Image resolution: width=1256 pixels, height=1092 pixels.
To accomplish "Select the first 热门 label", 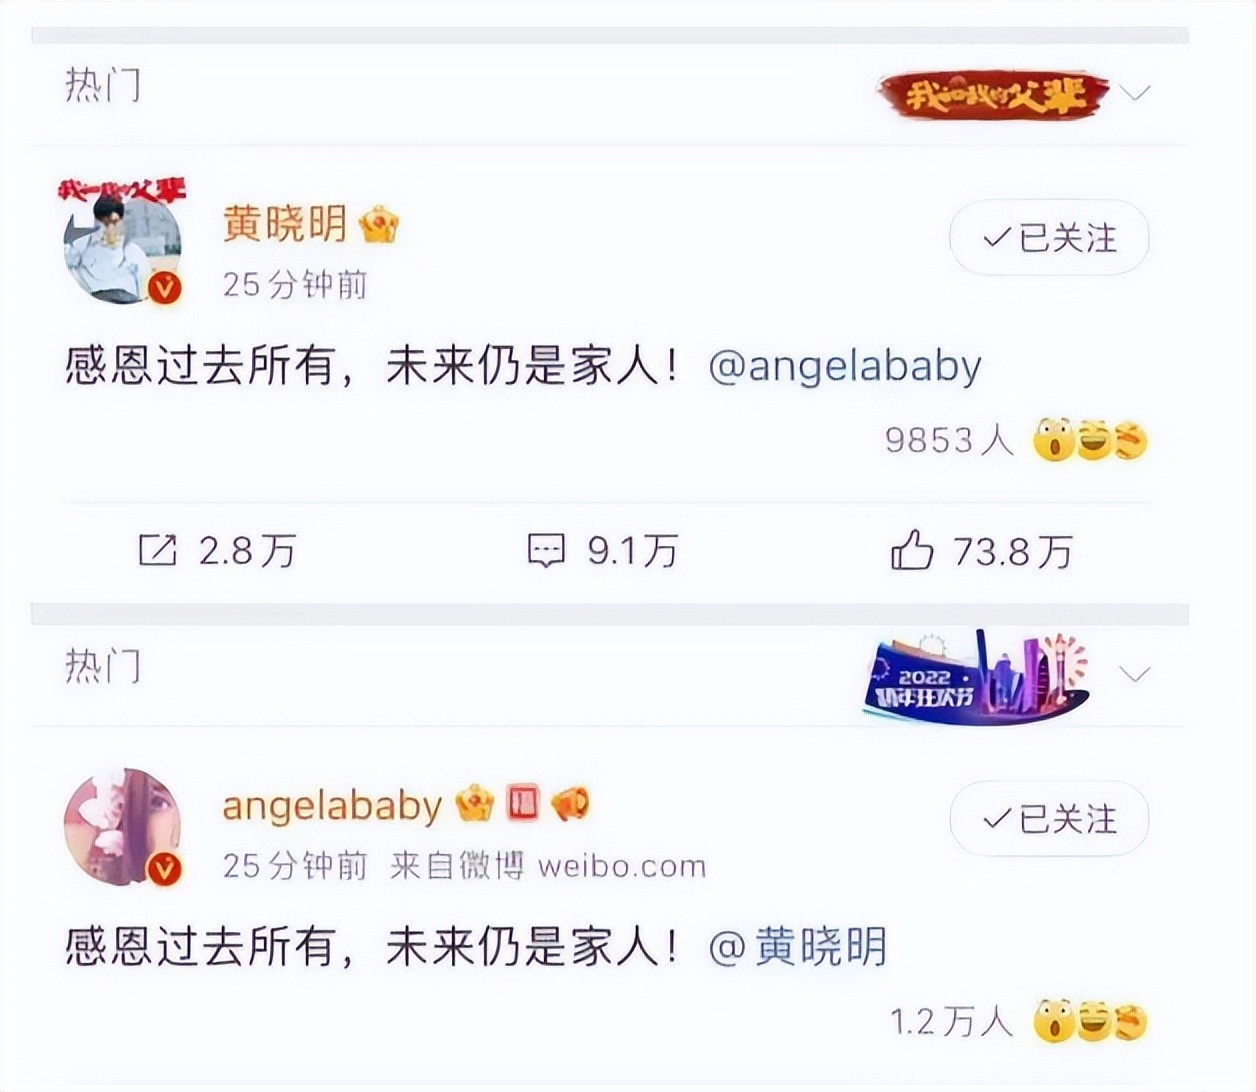I will click(x=103, y=86).
